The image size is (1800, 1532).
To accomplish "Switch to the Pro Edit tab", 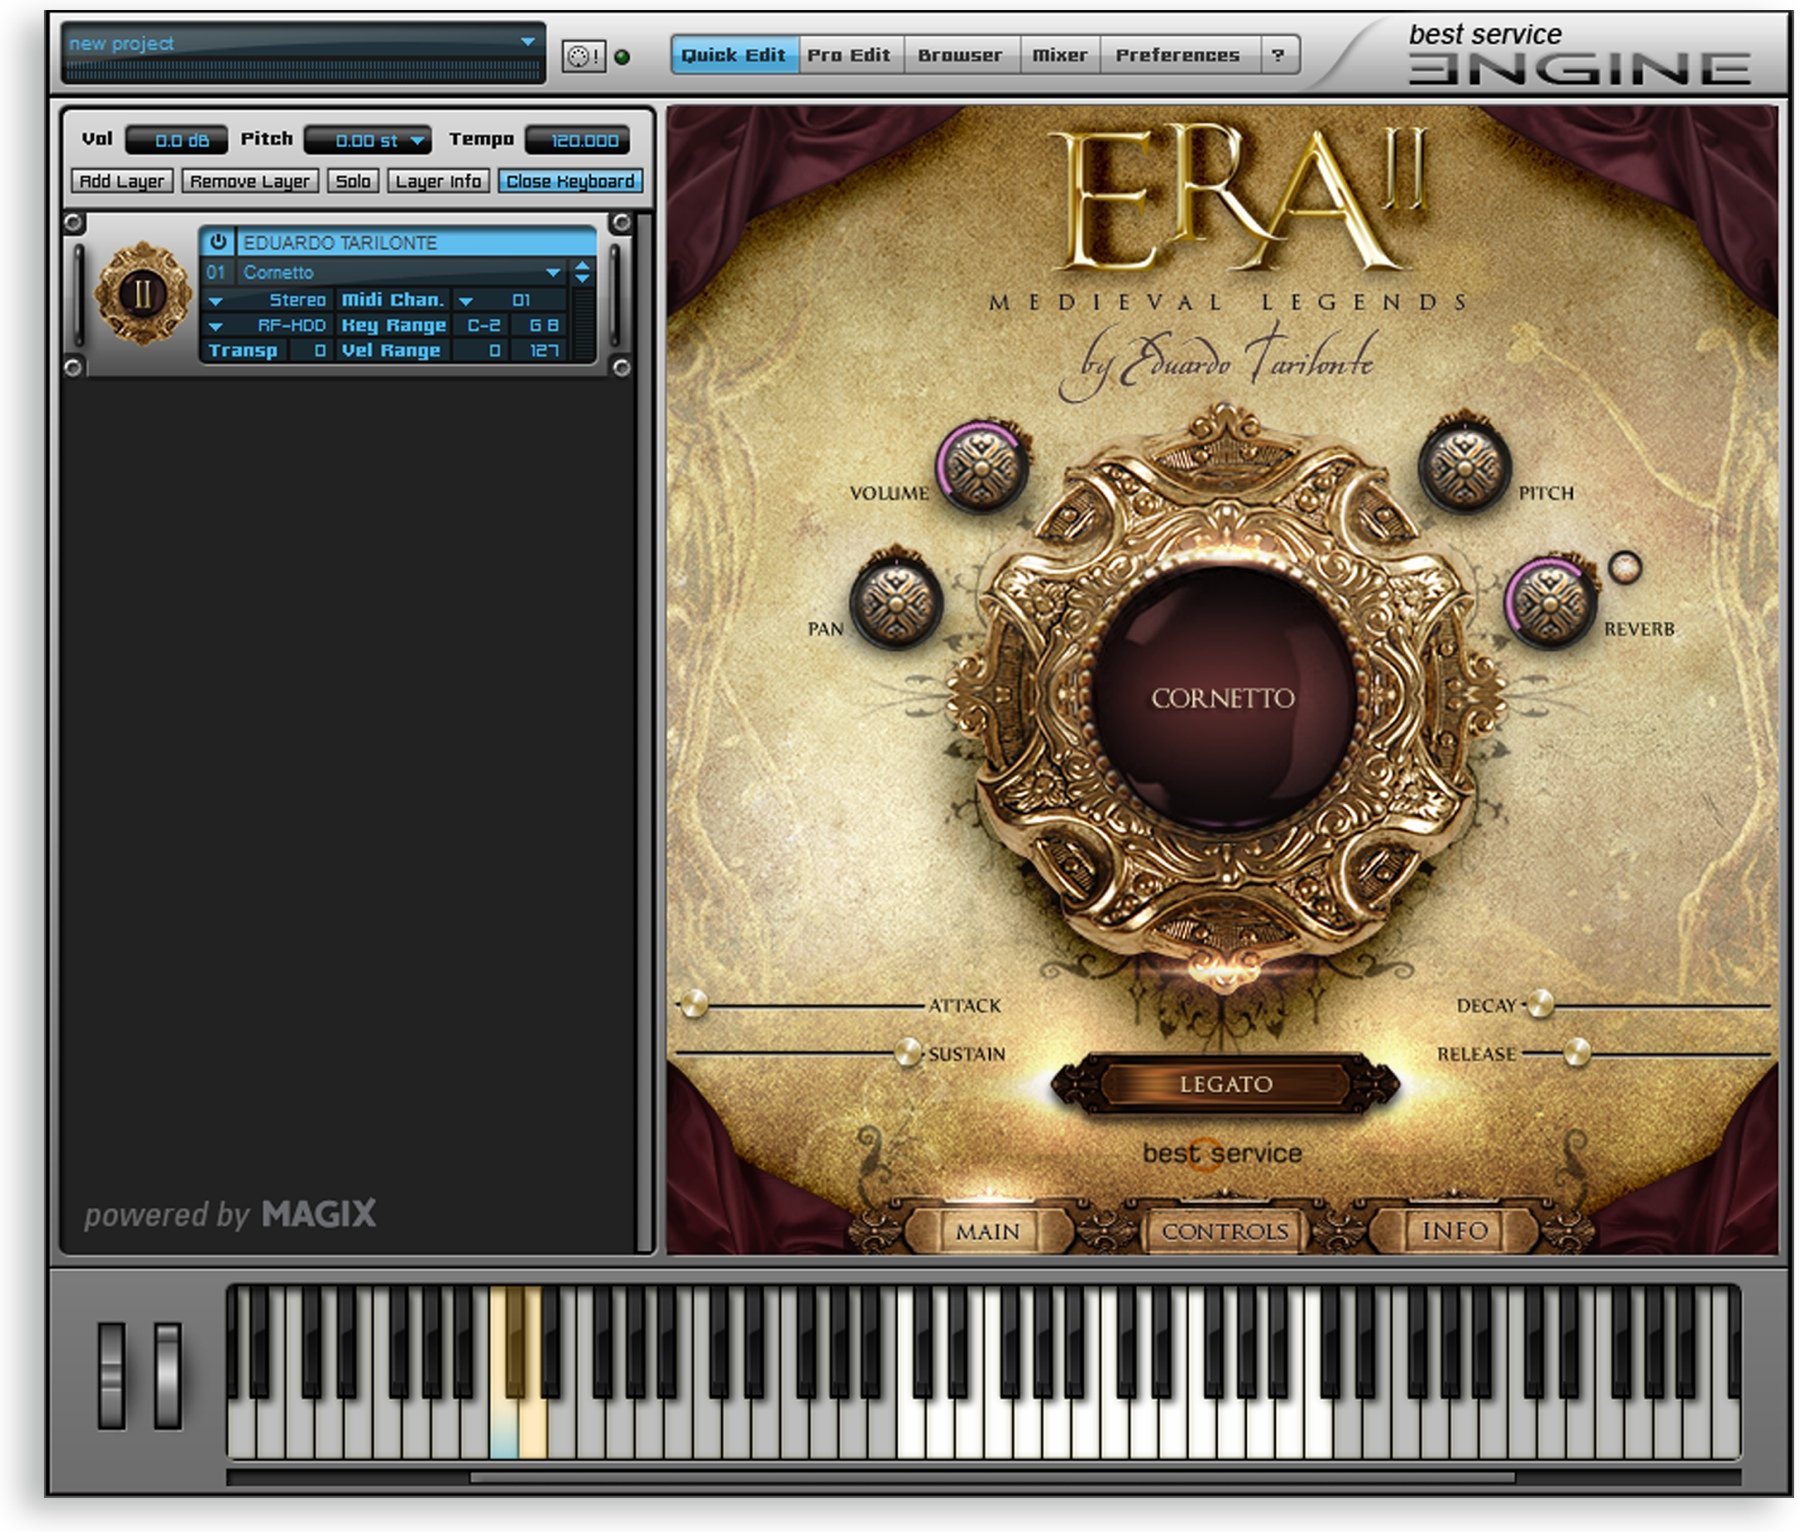I will [x=849, y=55].
